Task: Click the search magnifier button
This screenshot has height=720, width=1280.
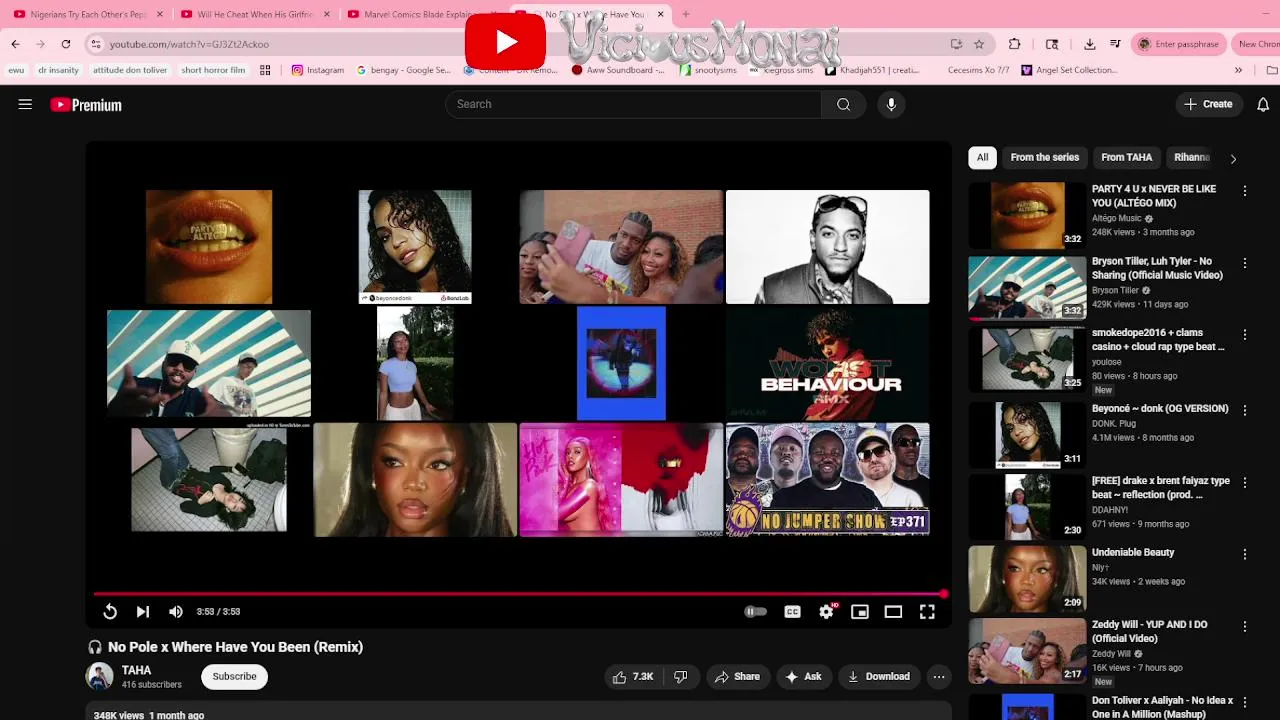Action: coord(844,104)
